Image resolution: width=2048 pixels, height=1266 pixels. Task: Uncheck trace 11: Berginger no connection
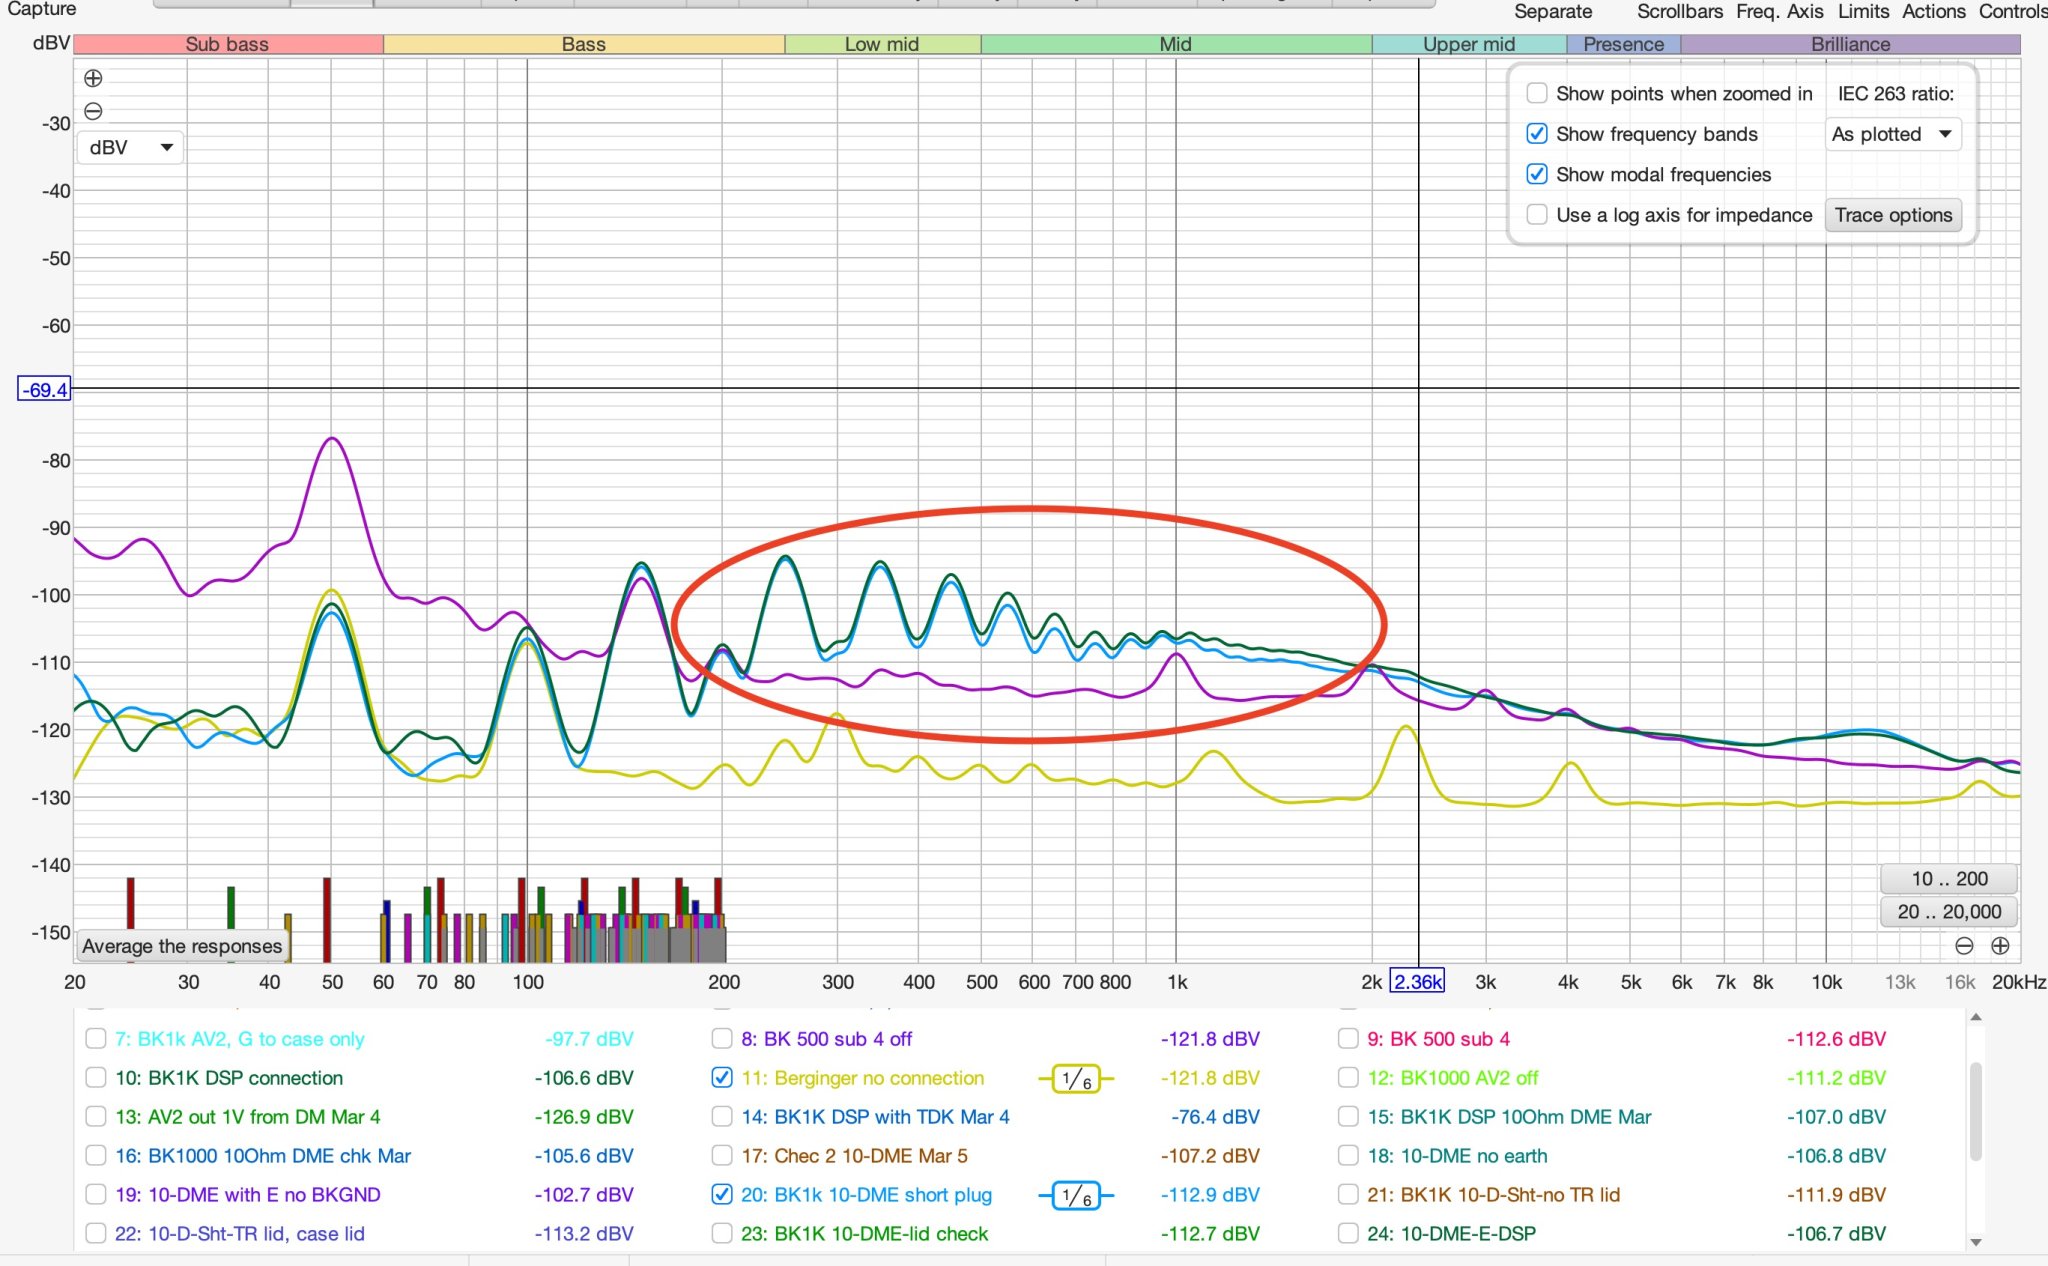click(722, 1078)
